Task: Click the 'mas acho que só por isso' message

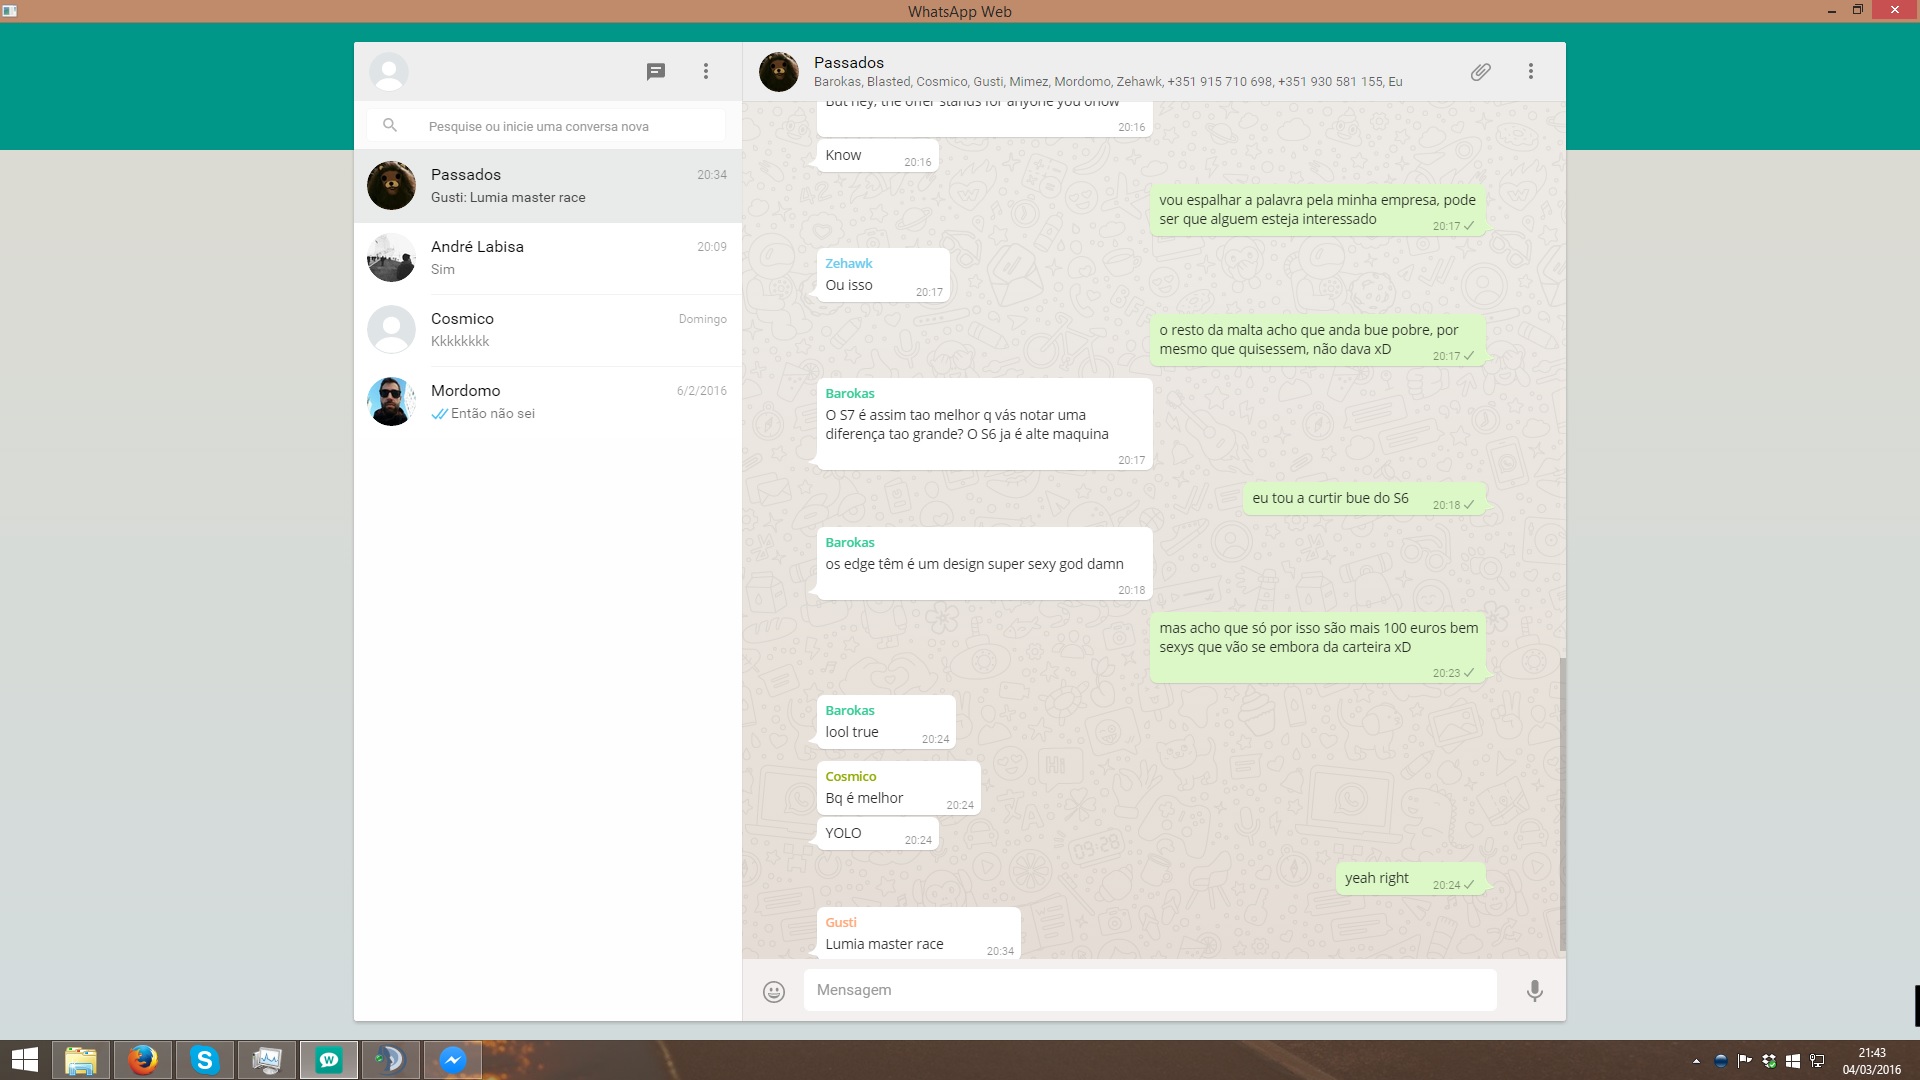Action: click(x=1317, y=647)
